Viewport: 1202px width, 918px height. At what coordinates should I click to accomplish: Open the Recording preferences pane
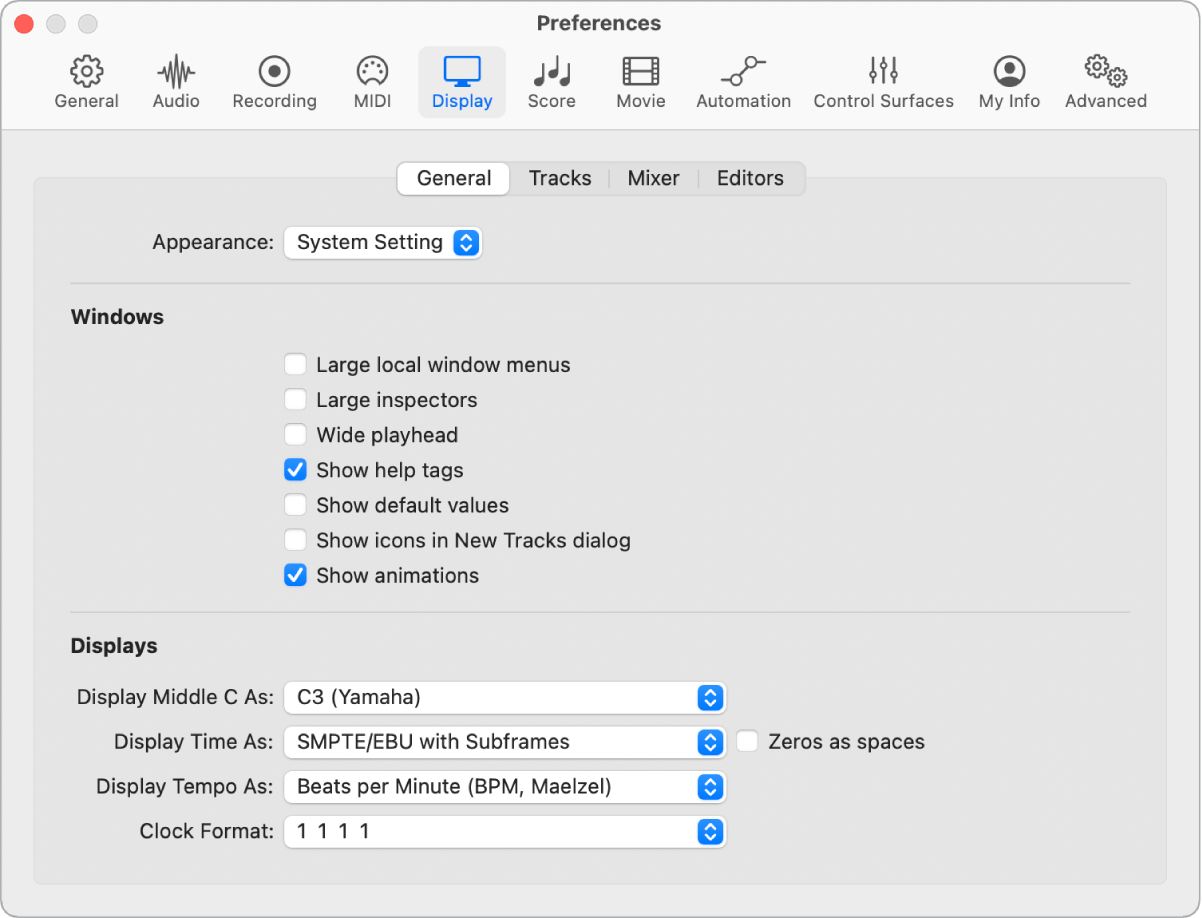[274, 82]
